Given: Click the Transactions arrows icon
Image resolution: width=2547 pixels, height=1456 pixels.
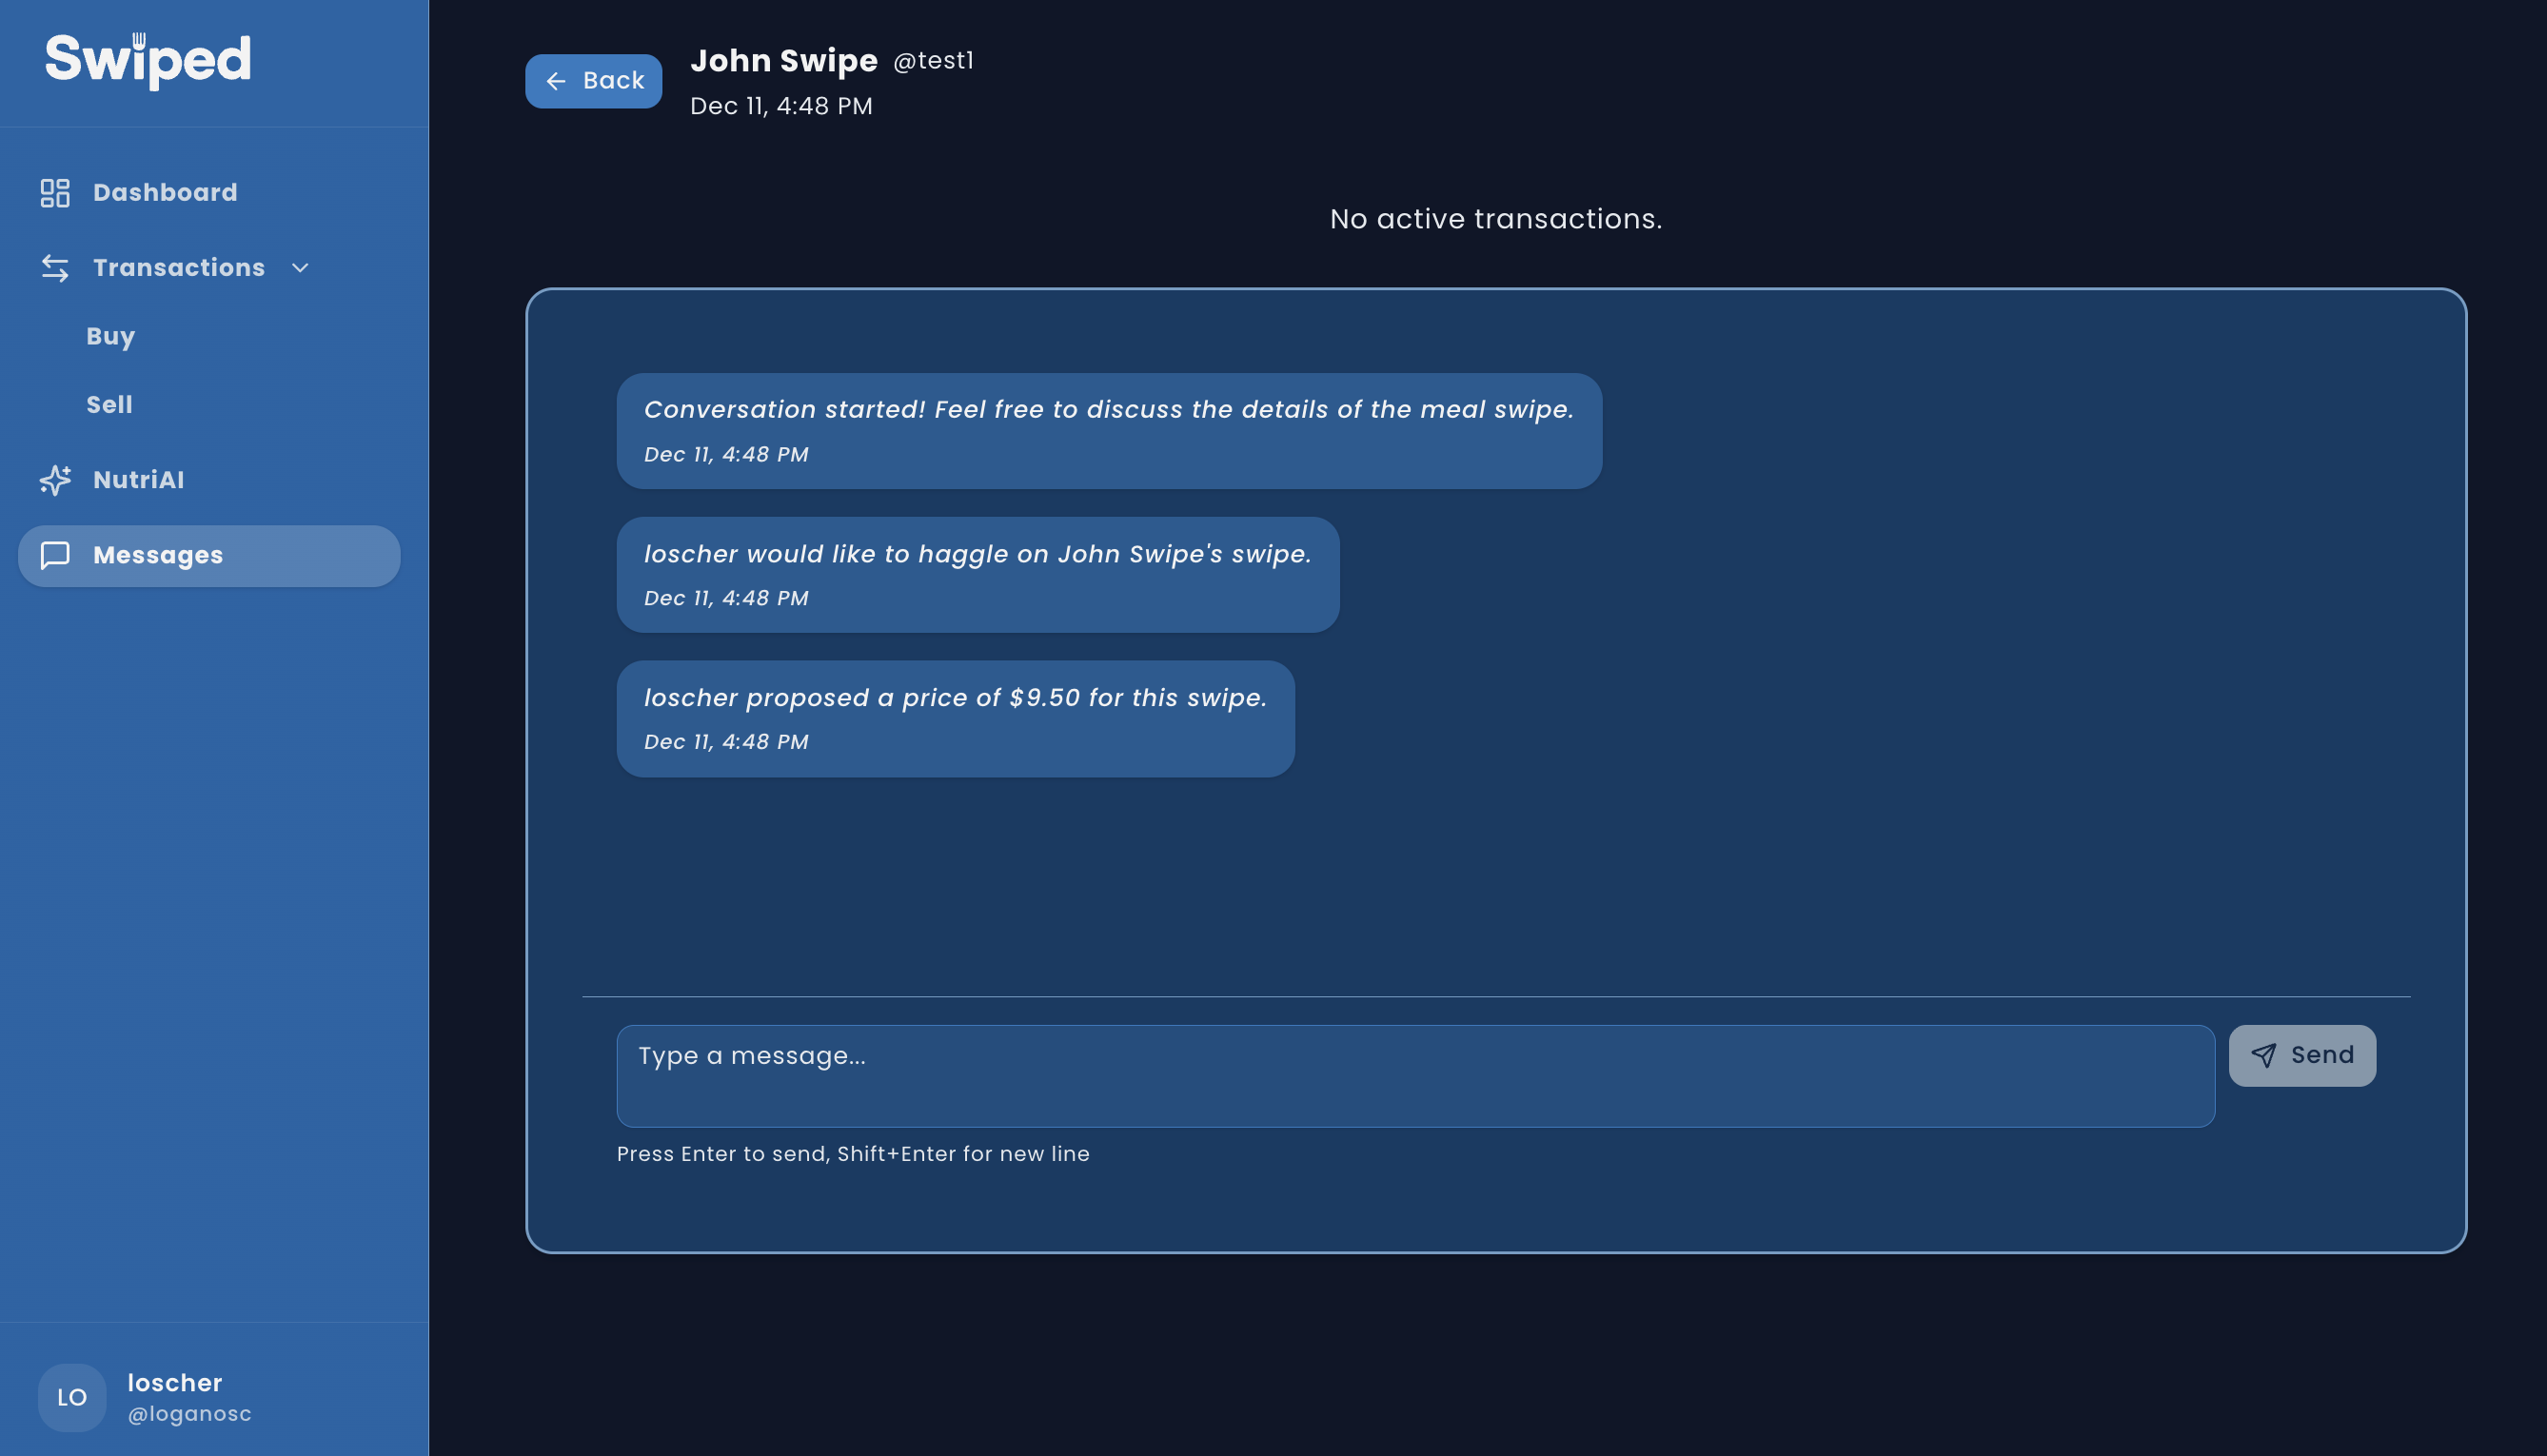Looking at the screenshot, I should click(55, 267).
